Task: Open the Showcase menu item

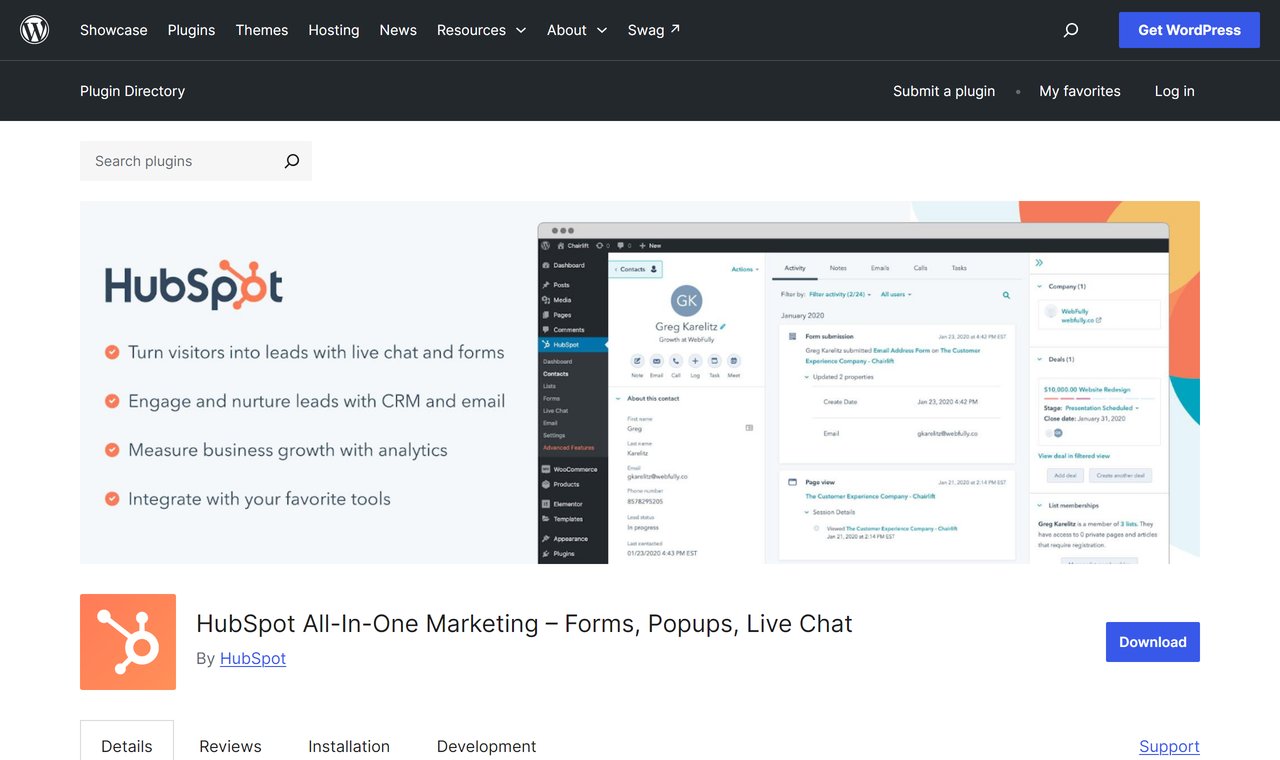Action: coord(114,30)
